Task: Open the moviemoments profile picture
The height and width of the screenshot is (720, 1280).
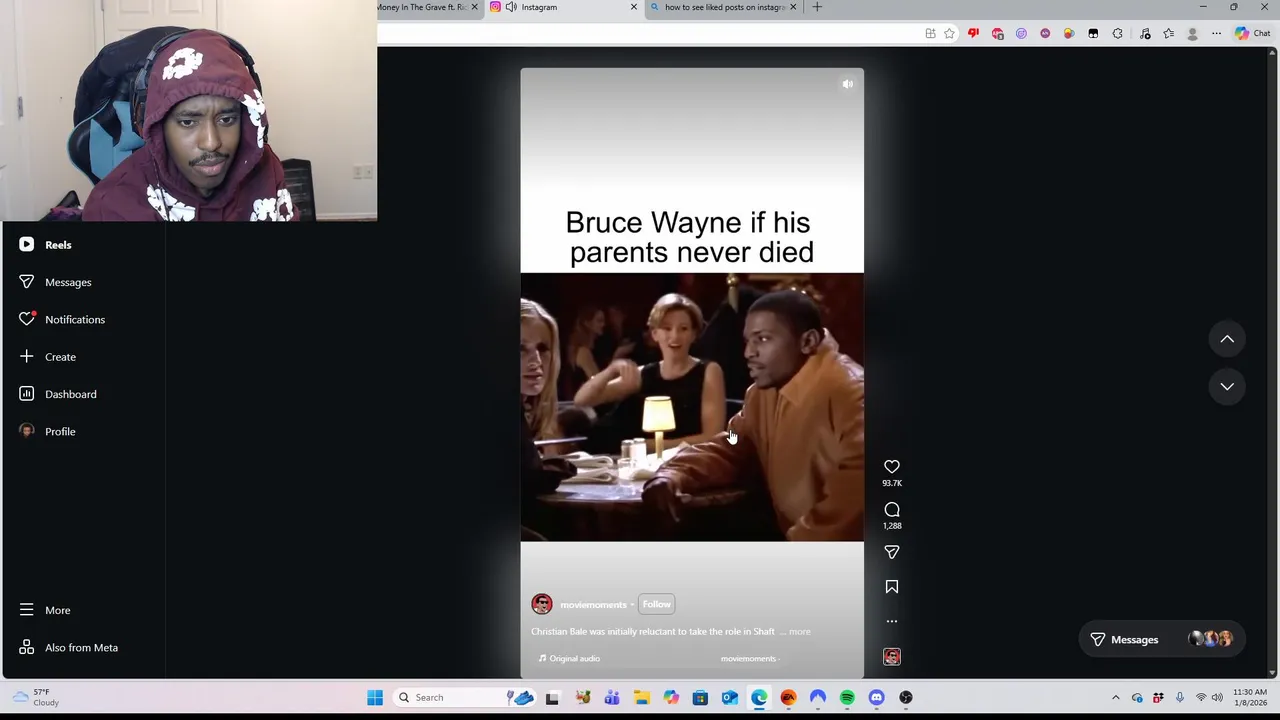Action: point(542,604)
